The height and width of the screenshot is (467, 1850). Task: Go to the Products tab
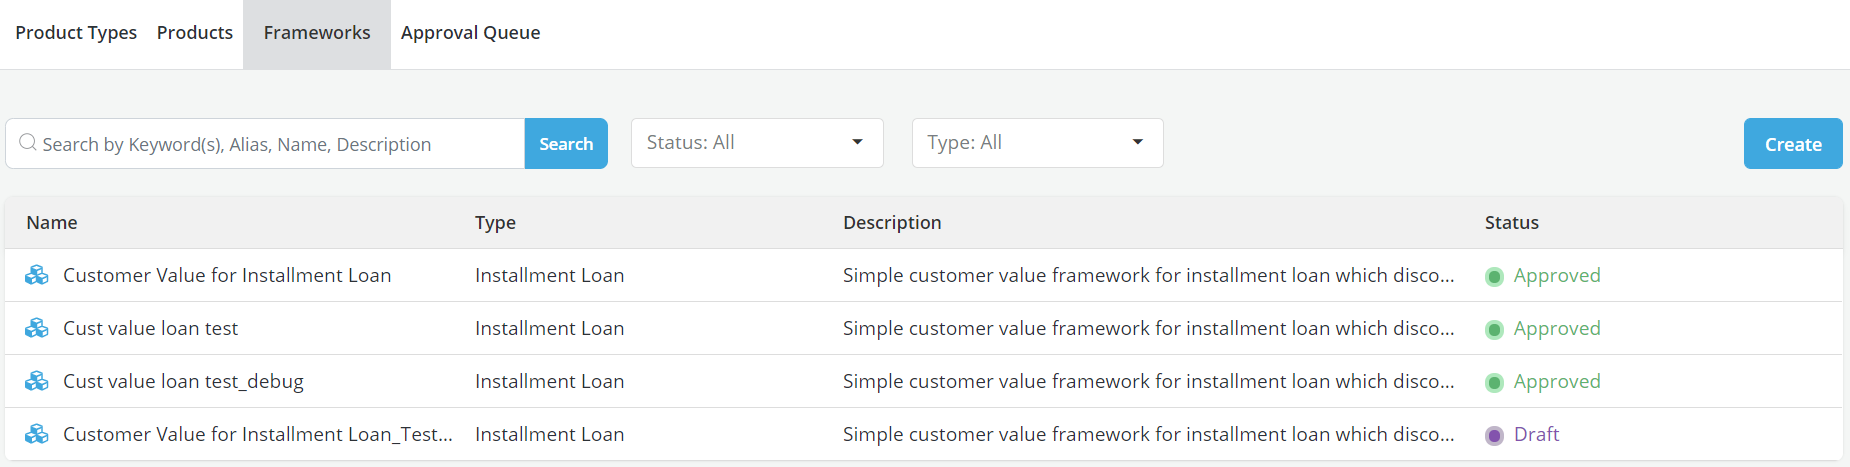tap(195, 33)
